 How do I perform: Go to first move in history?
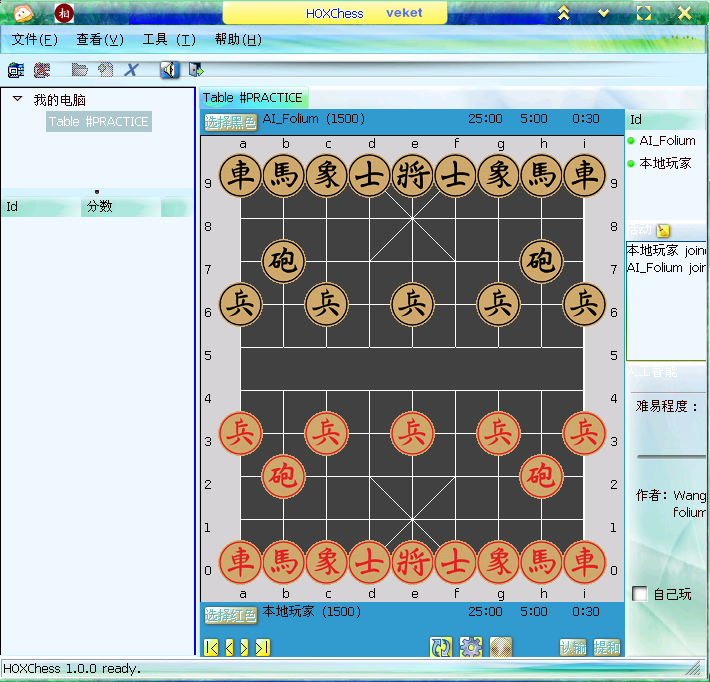tap(211, 648)
